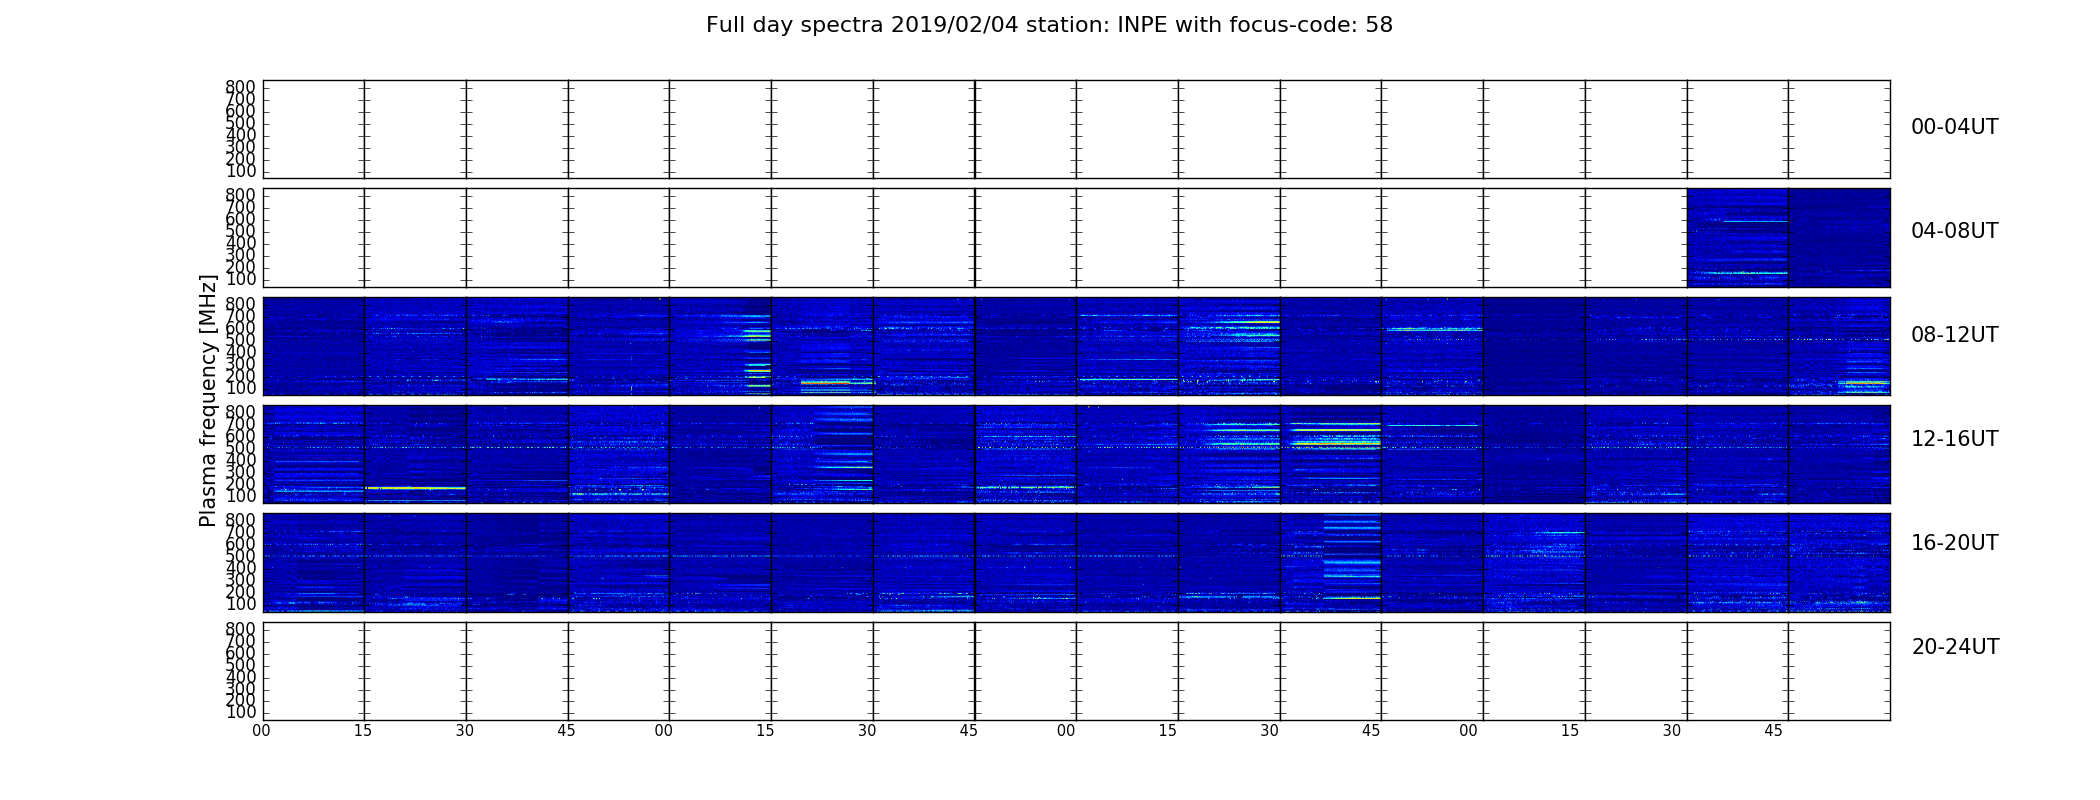
Task: Click the 'Plasma frequency [MHz]' axis label
Action: tap(208, 400)
